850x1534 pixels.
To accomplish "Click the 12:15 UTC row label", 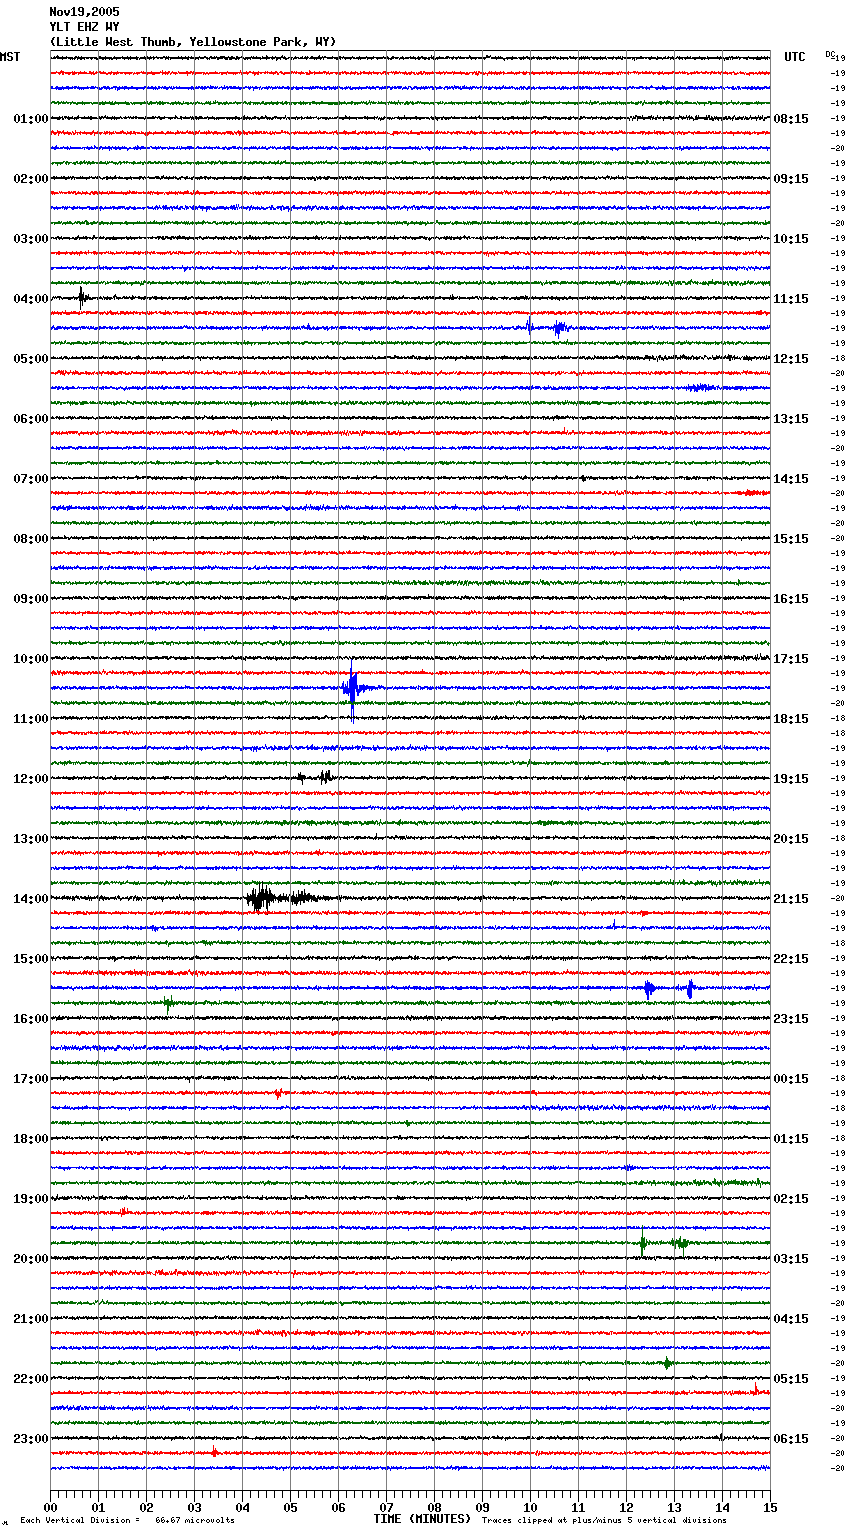I will coord(791,359).
